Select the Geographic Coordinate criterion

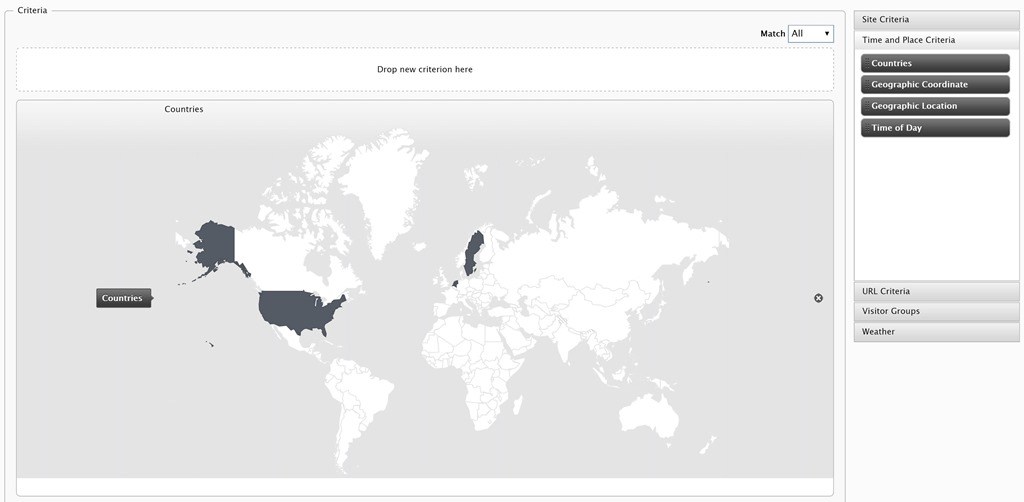pos(935,85)
